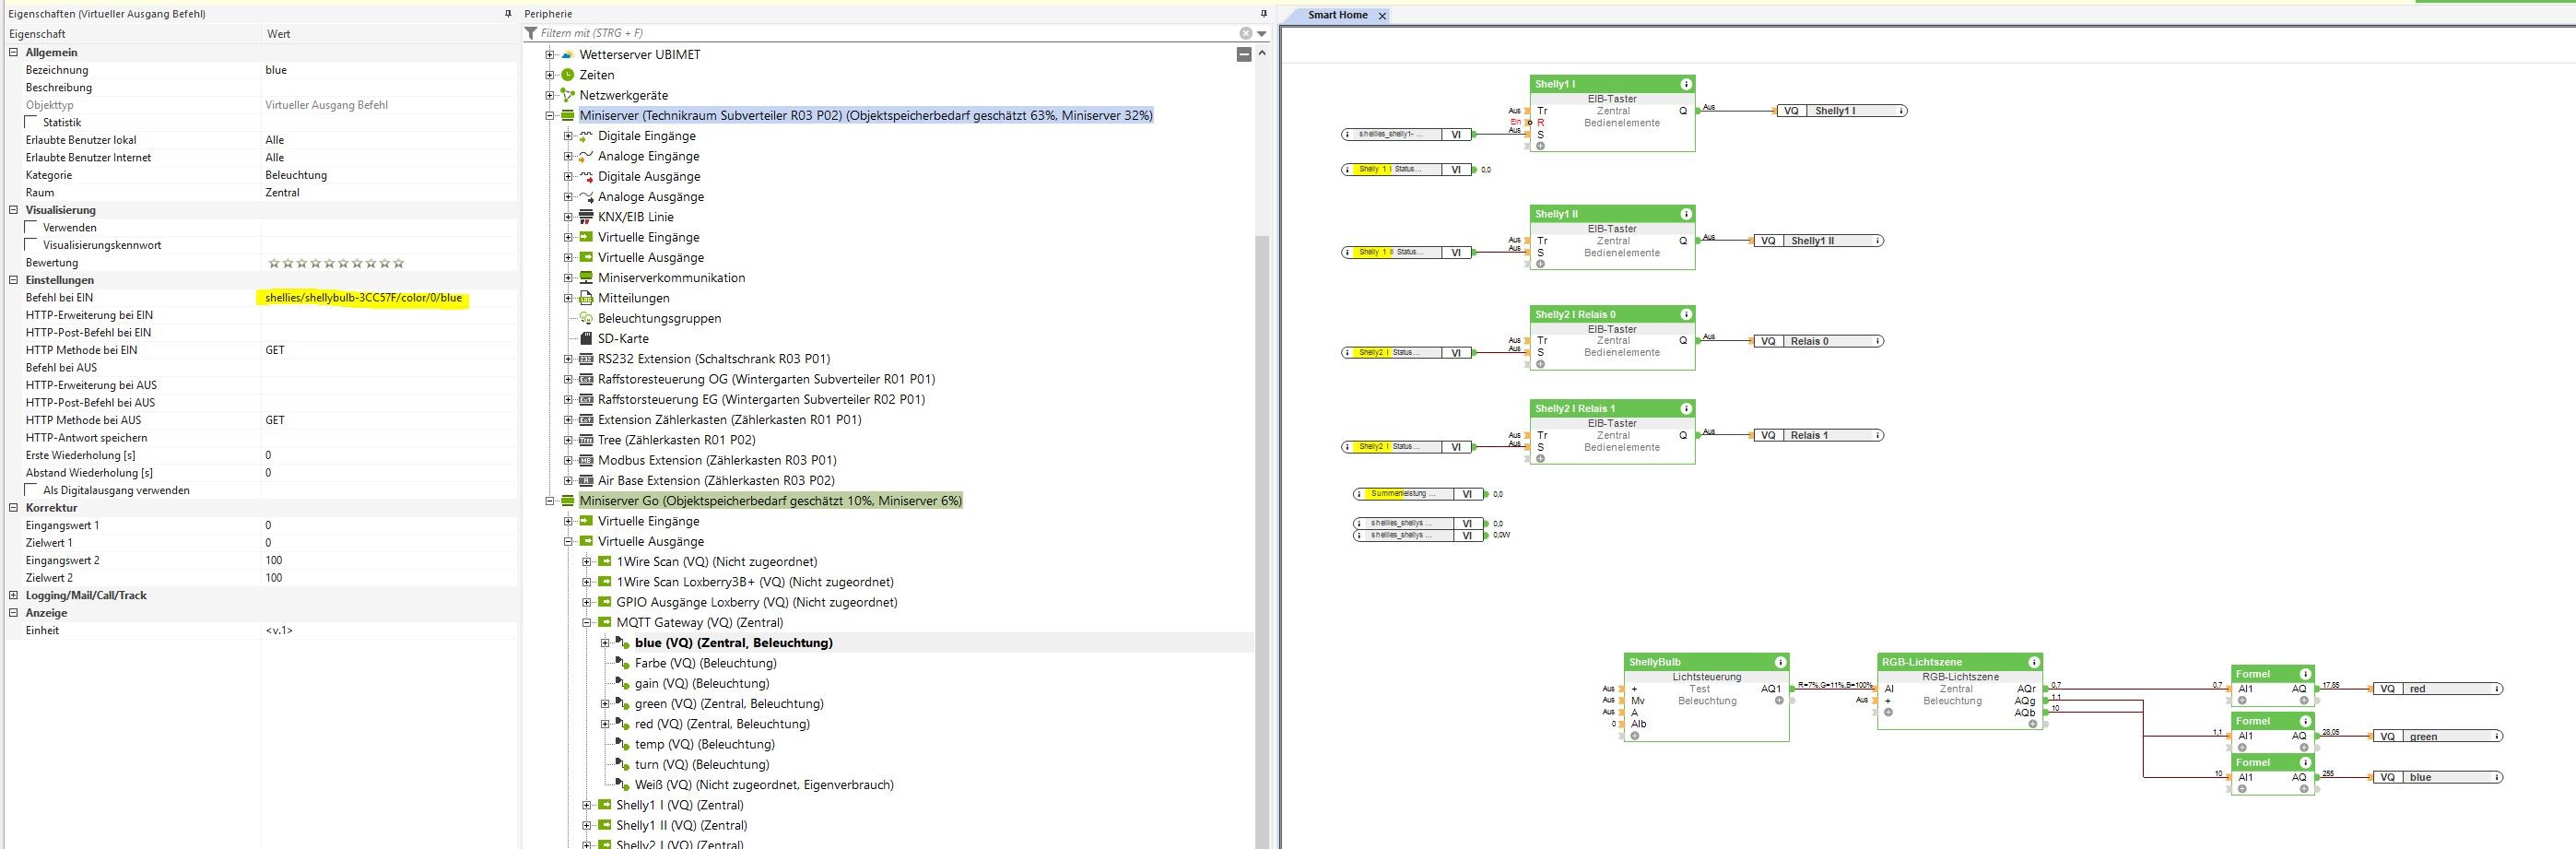Click the info icon on RGB-Lichtszene block
Screen dimensions: 2576x849
tap(2034, 662)
